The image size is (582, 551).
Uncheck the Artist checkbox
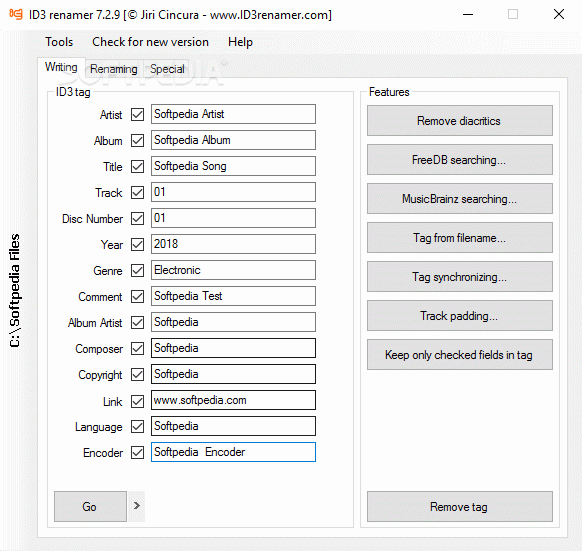click(137, 114)
